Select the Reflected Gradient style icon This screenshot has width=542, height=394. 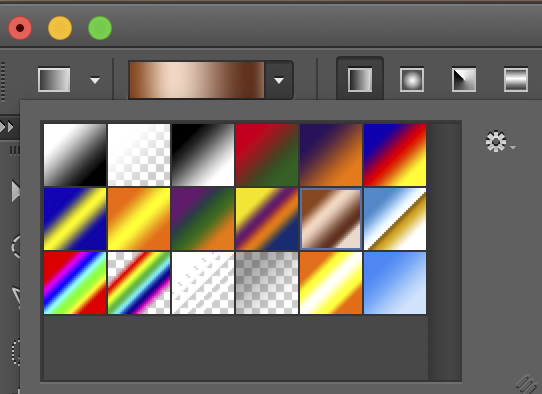(515, 80)
